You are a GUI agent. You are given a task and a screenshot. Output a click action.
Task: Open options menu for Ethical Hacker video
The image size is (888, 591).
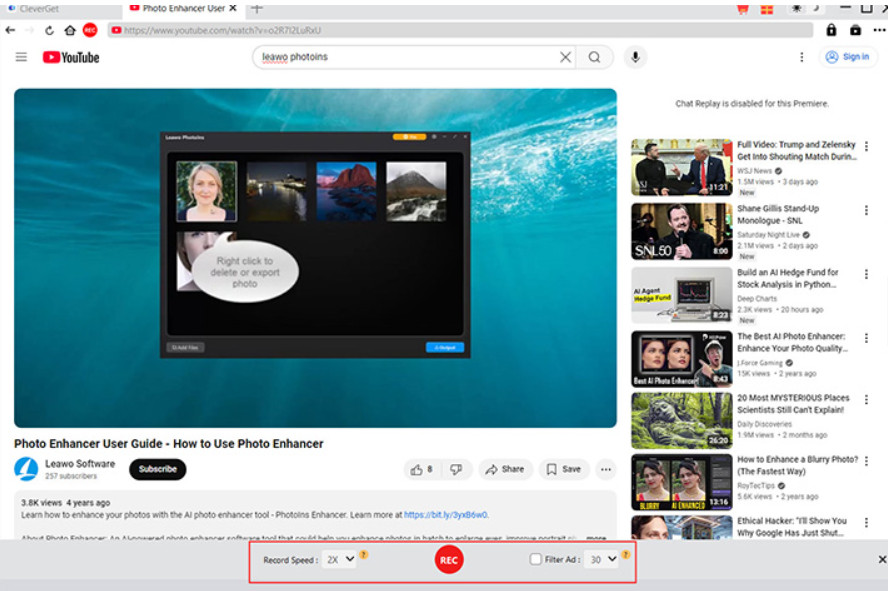click(x=866, y=523)
